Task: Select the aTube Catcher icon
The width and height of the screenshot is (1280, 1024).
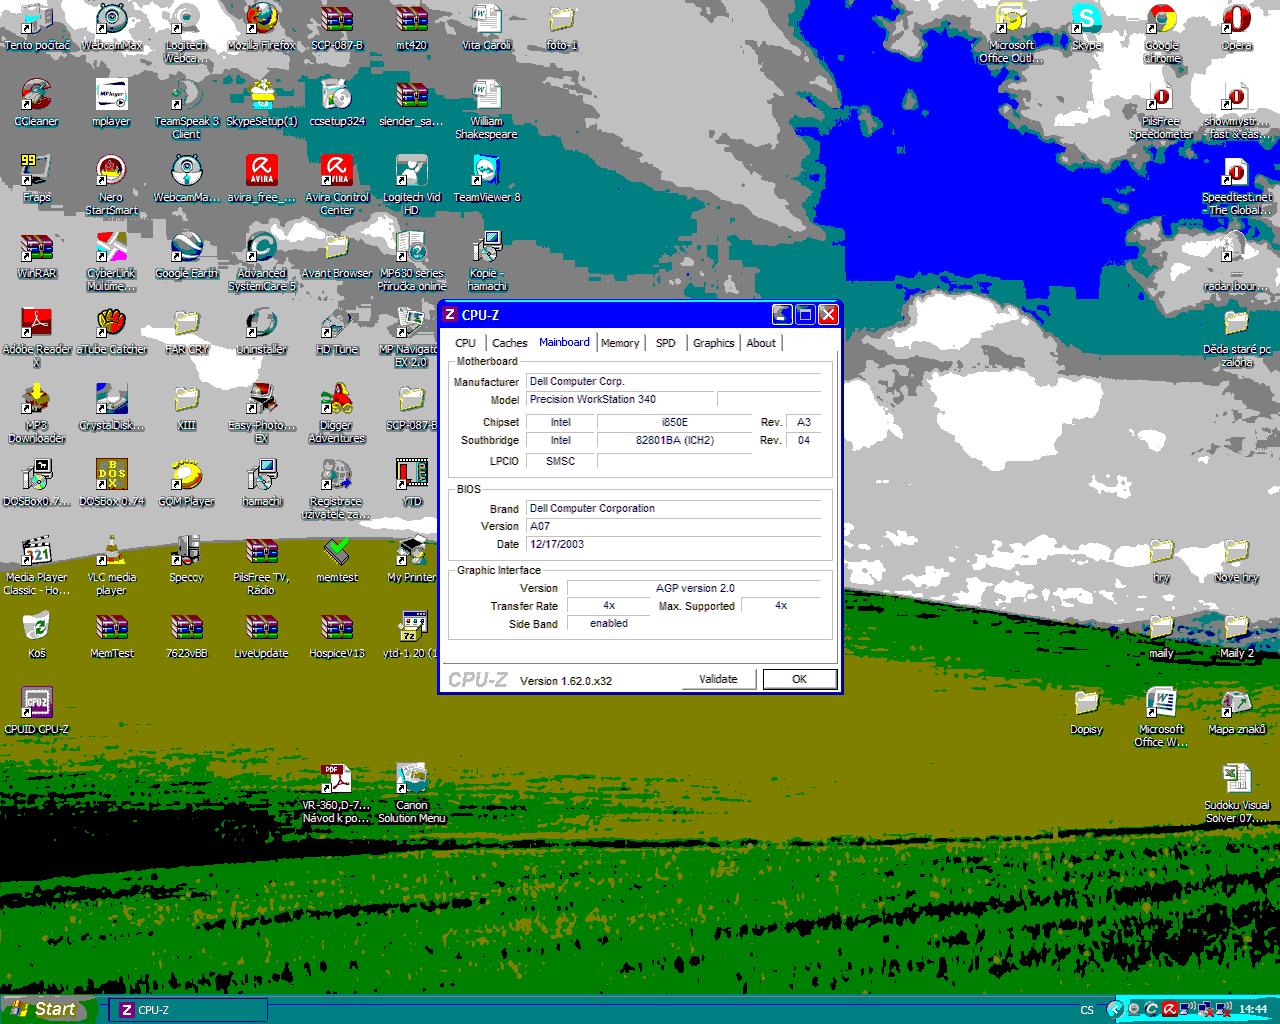Action: 111,331
